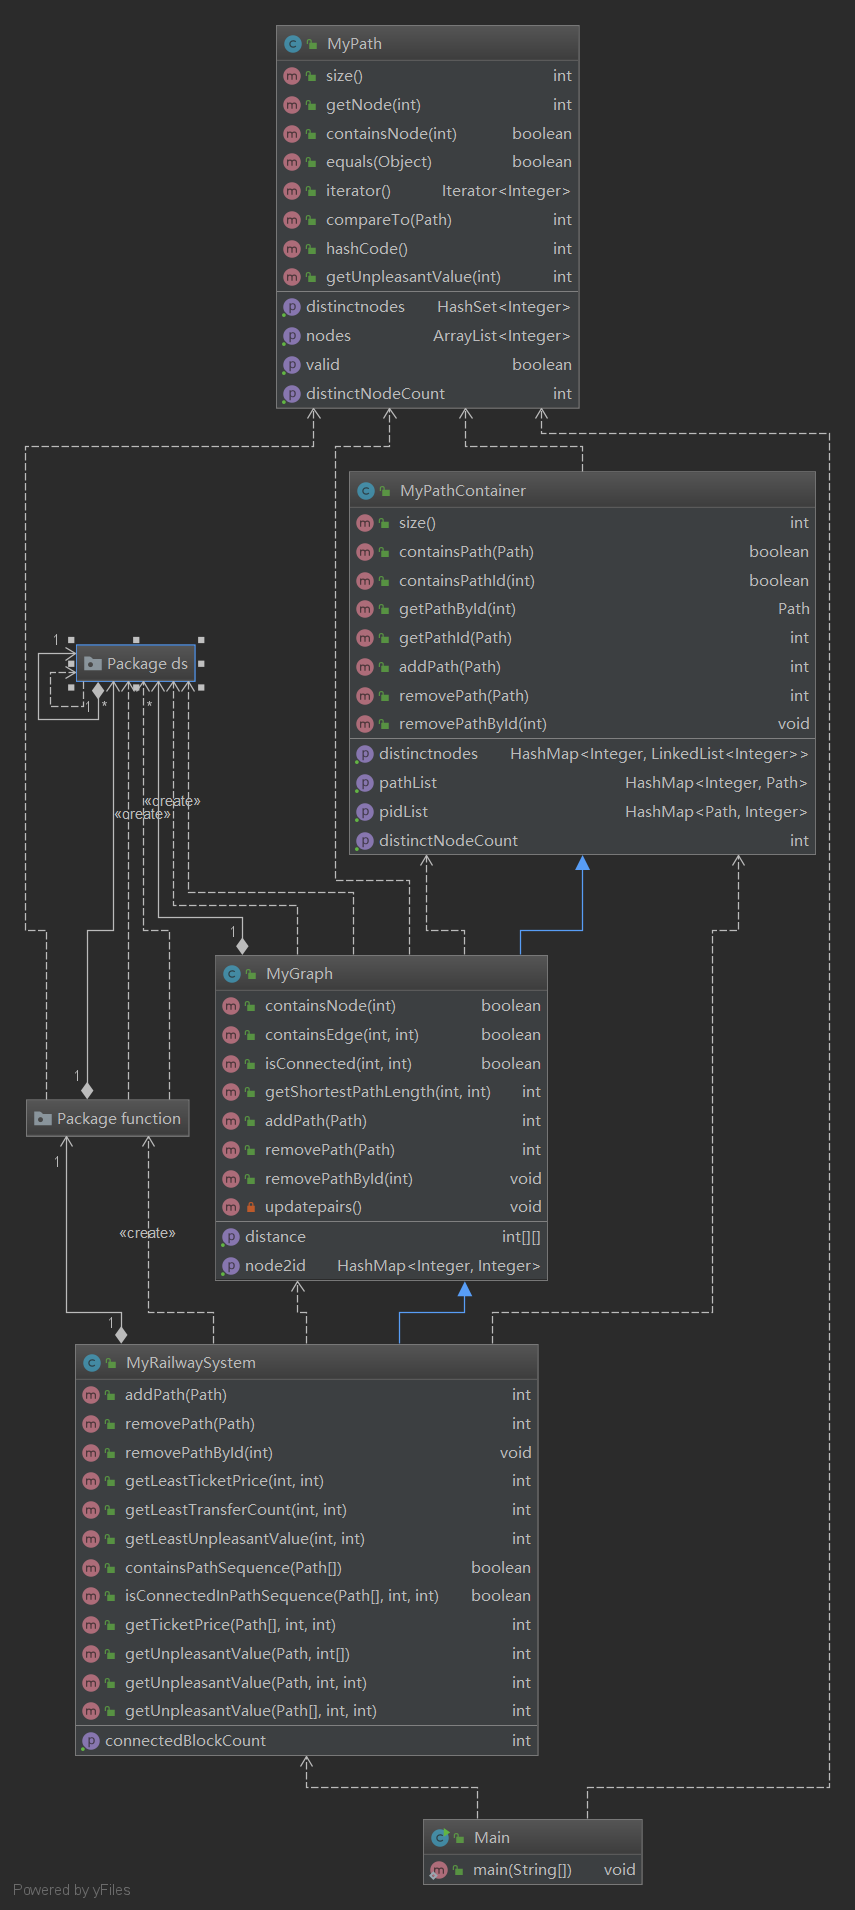The height and width of the screenshot is (1910, 855).
Task: Click method icon beside iterator() in MyPath
Action: coord(292,191)
